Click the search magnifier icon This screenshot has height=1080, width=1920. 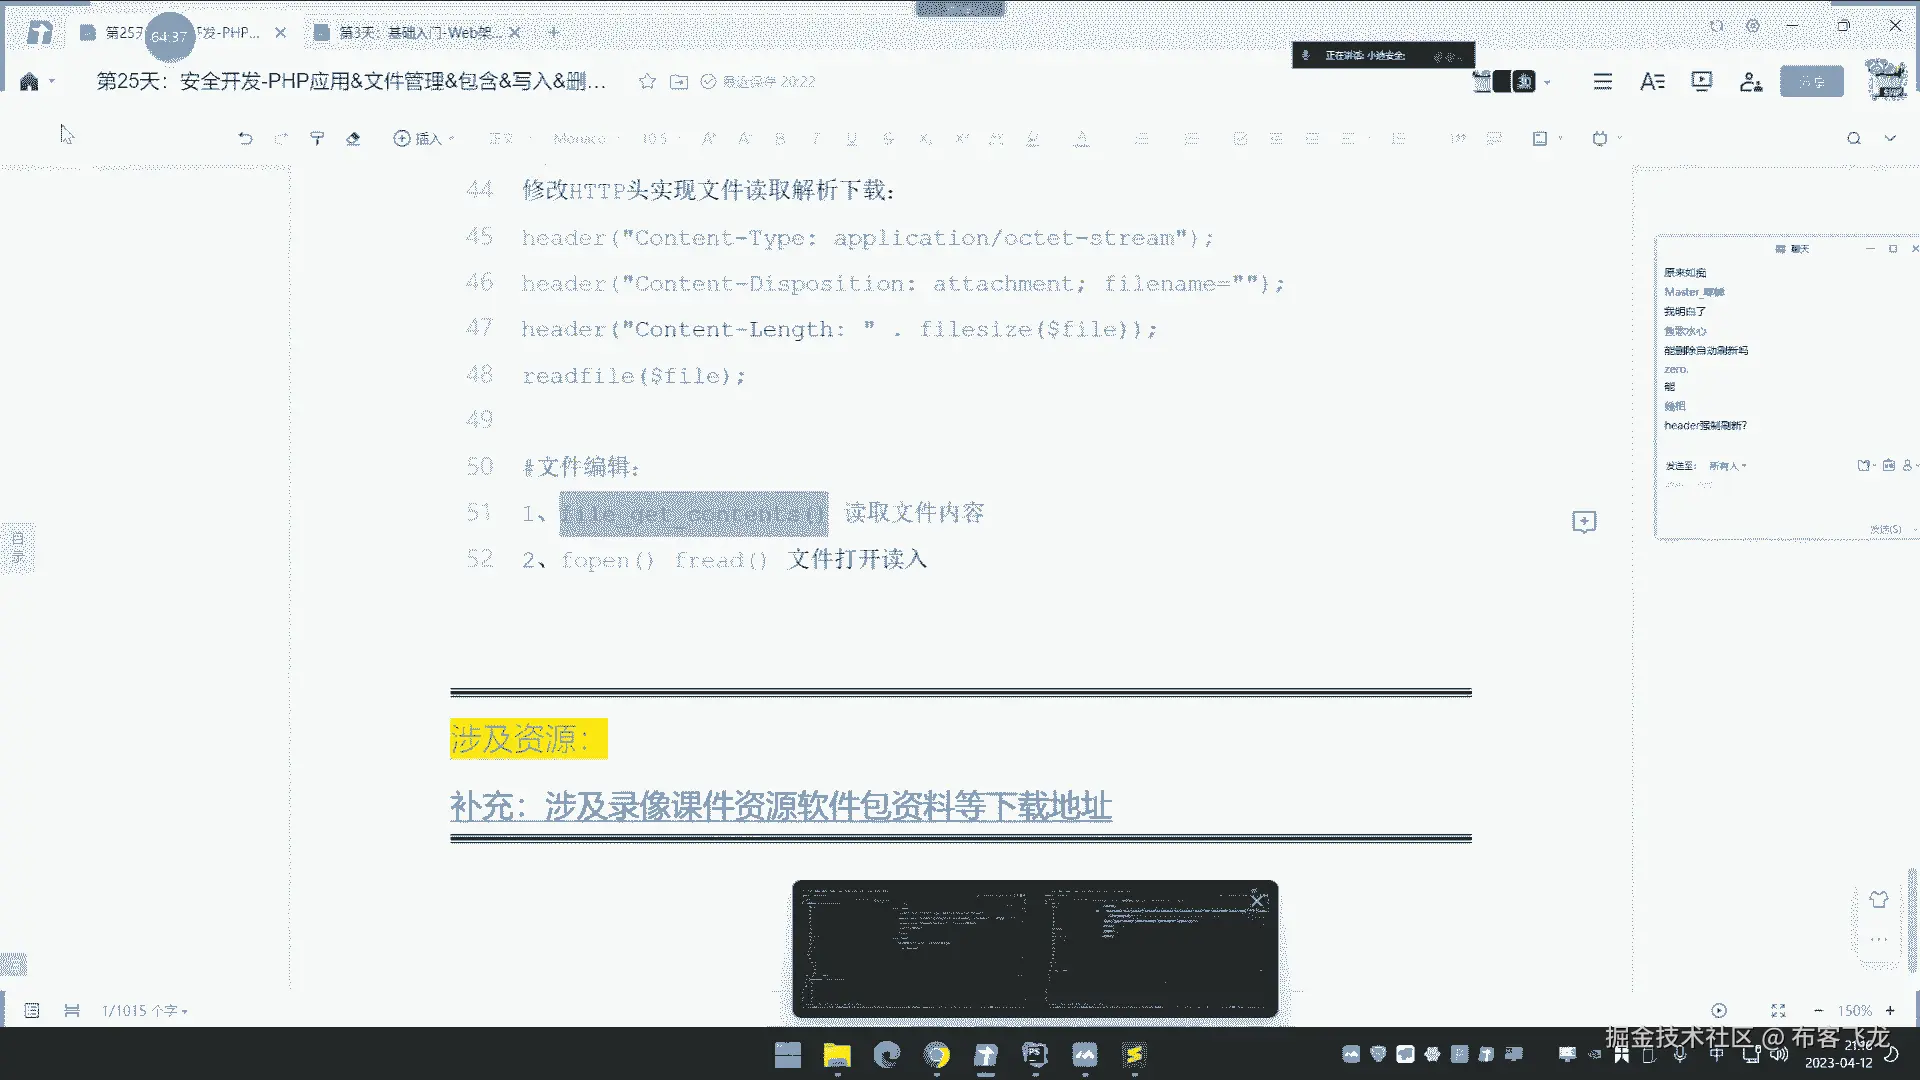(x=1853, y=139)
